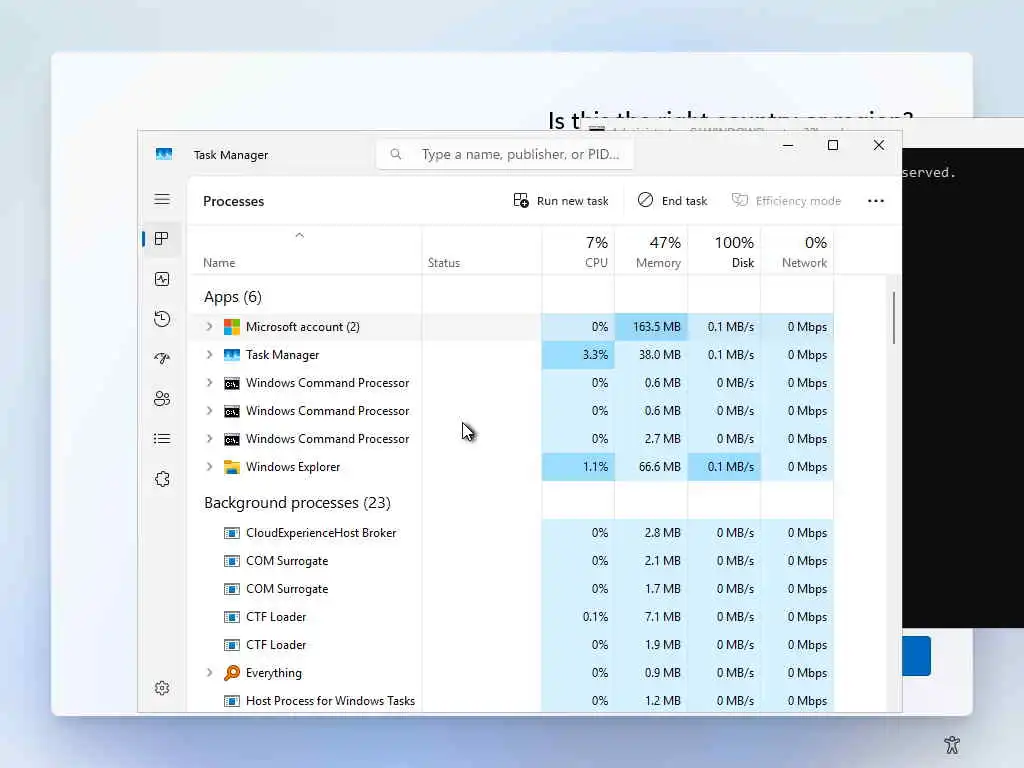The height and width of the screenshot is (768, 1024).
Task: Open the Details page icon in sidebar
Action: 162,439
